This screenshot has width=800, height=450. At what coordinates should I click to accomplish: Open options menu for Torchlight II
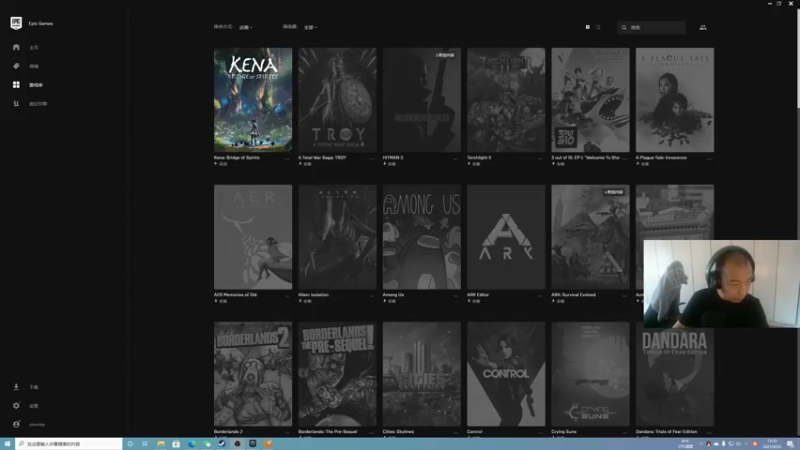540,158
